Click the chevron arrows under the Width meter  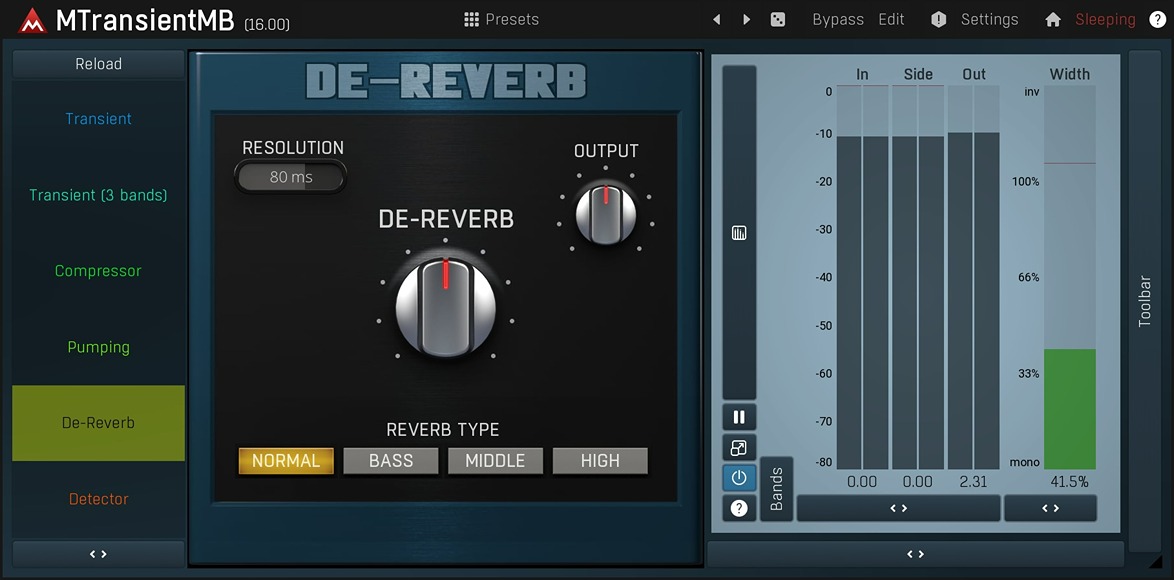point(1050,508)
